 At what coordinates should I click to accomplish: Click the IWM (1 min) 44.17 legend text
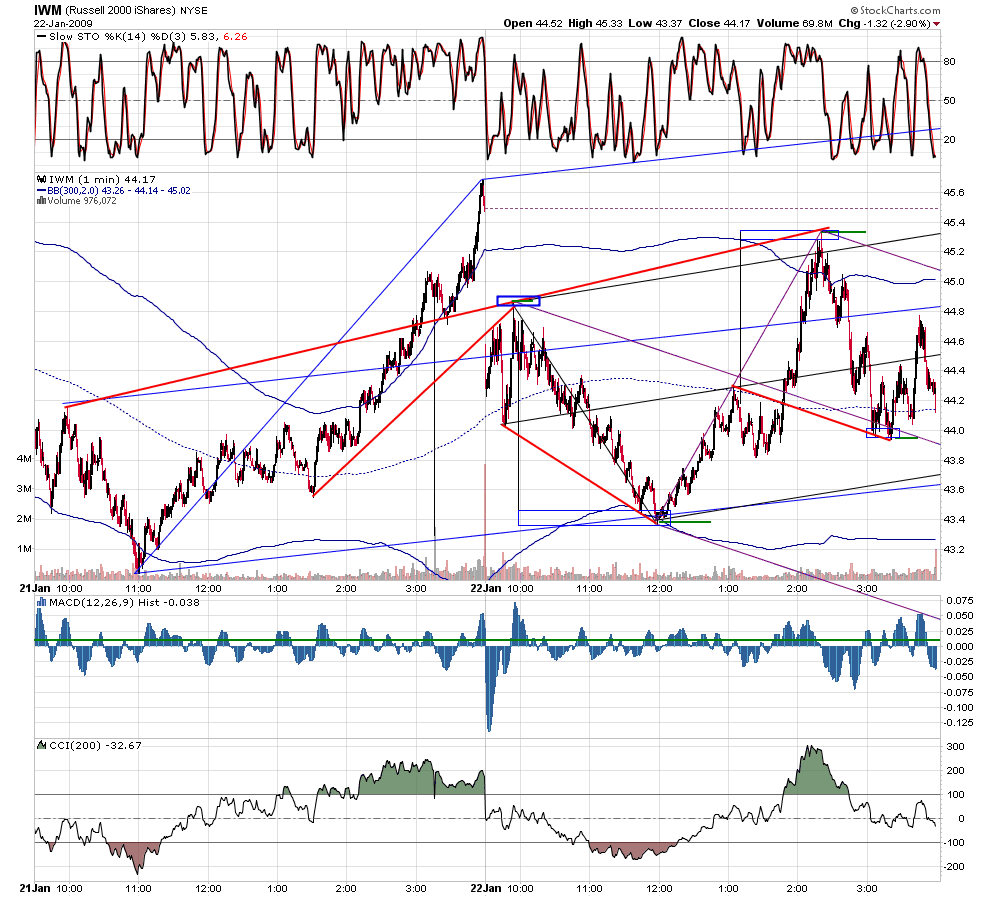tap(102, 179)
